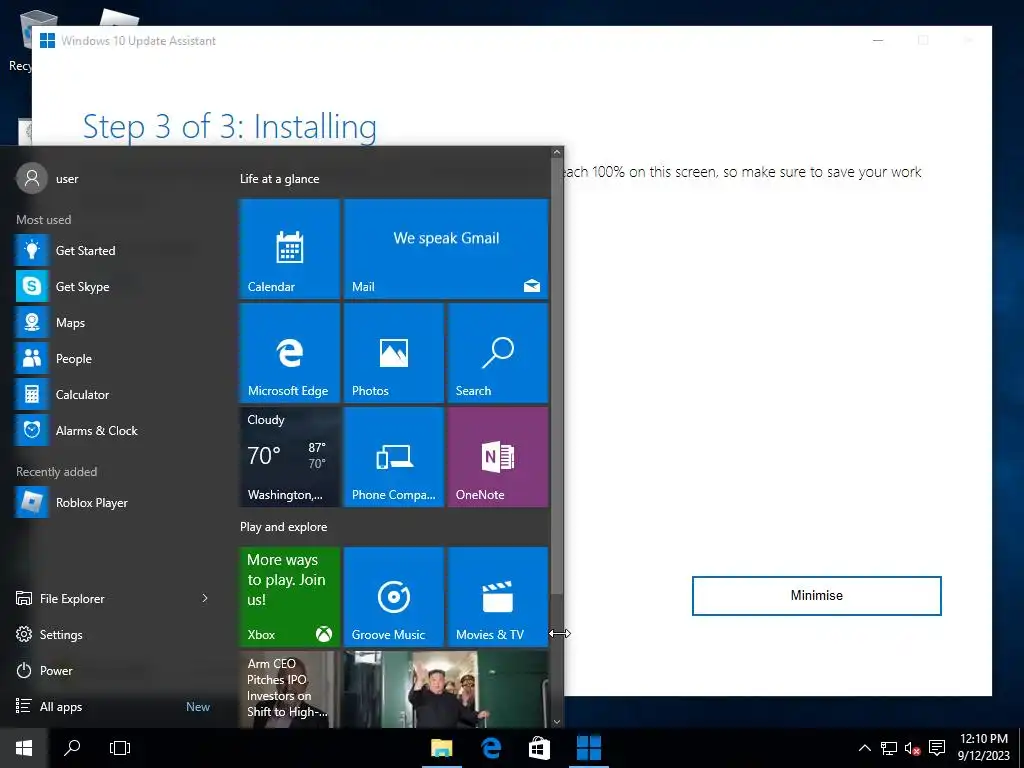Open the news photo tile

click(446, 689)
